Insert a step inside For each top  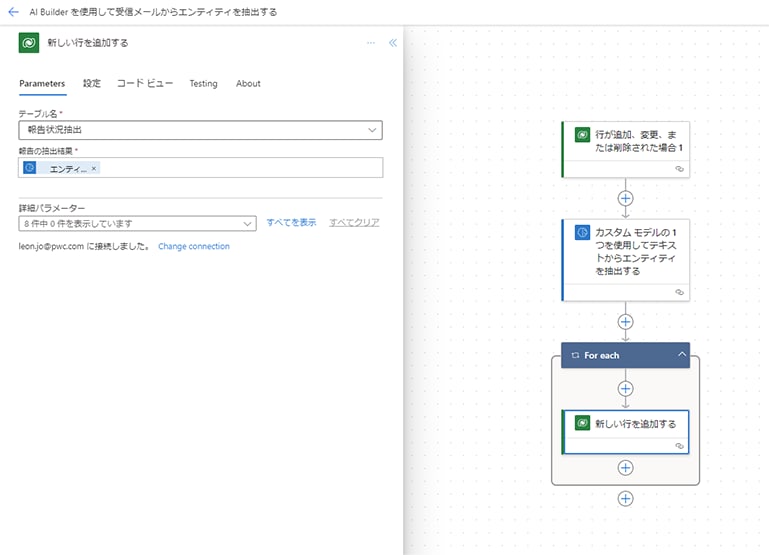coord(626,388)
